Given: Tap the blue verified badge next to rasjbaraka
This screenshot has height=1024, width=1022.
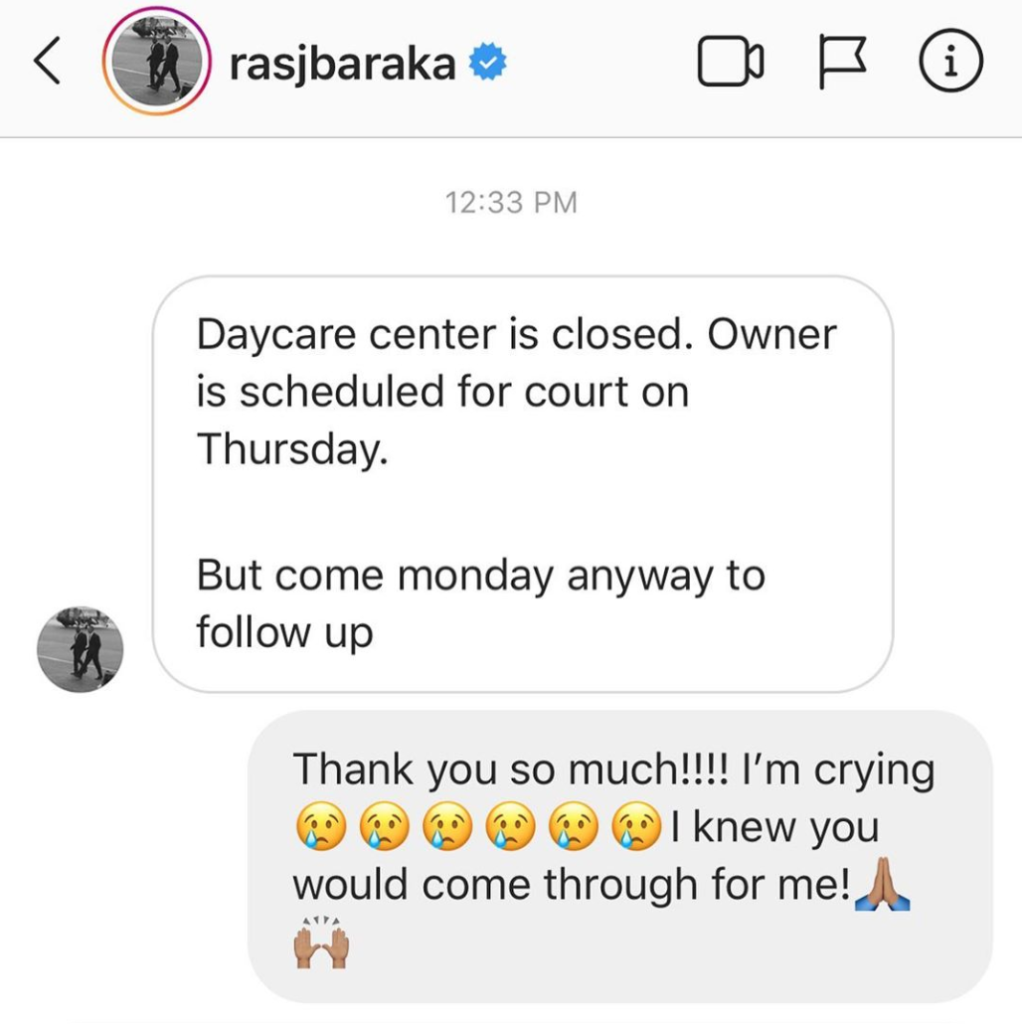Looking at the screenshot, I should point(488,61).
